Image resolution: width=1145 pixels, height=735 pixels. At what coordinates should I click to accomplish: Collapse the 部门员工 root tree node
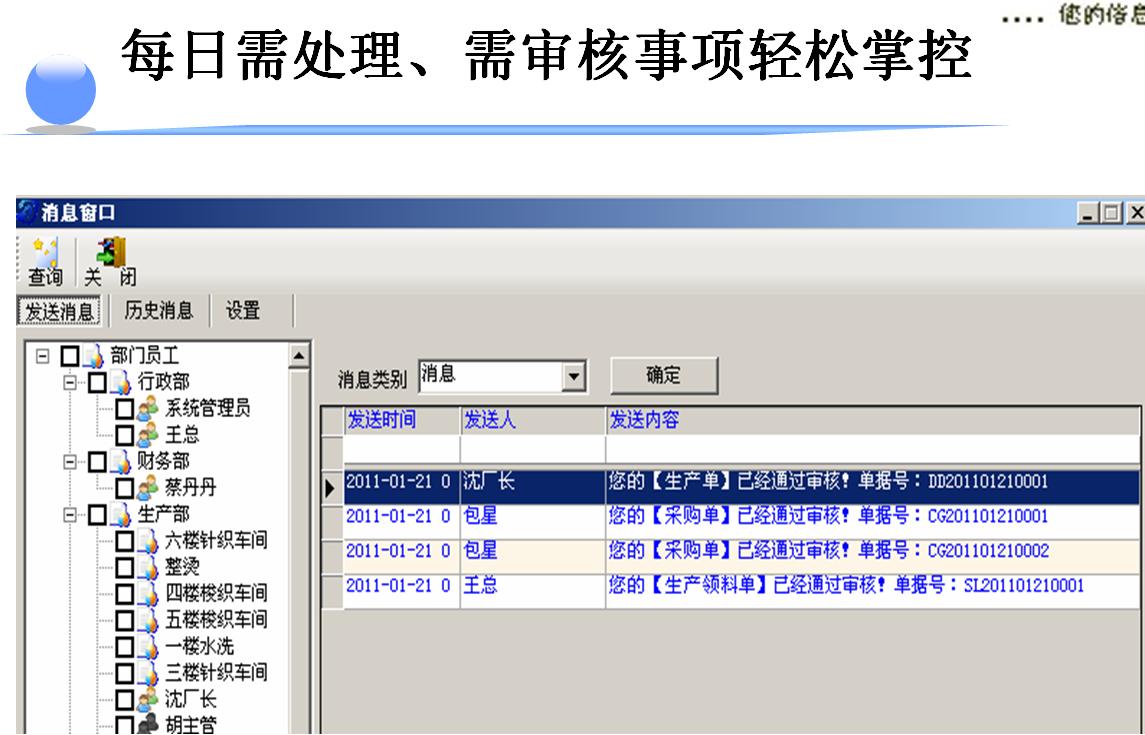click(43, 356)
